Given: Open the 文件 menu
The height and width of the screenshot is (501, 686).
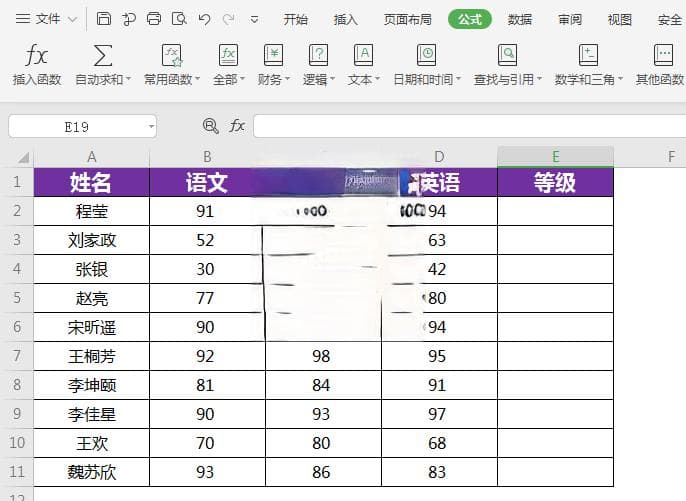Looking at the screenshot, I should [46, 19].
